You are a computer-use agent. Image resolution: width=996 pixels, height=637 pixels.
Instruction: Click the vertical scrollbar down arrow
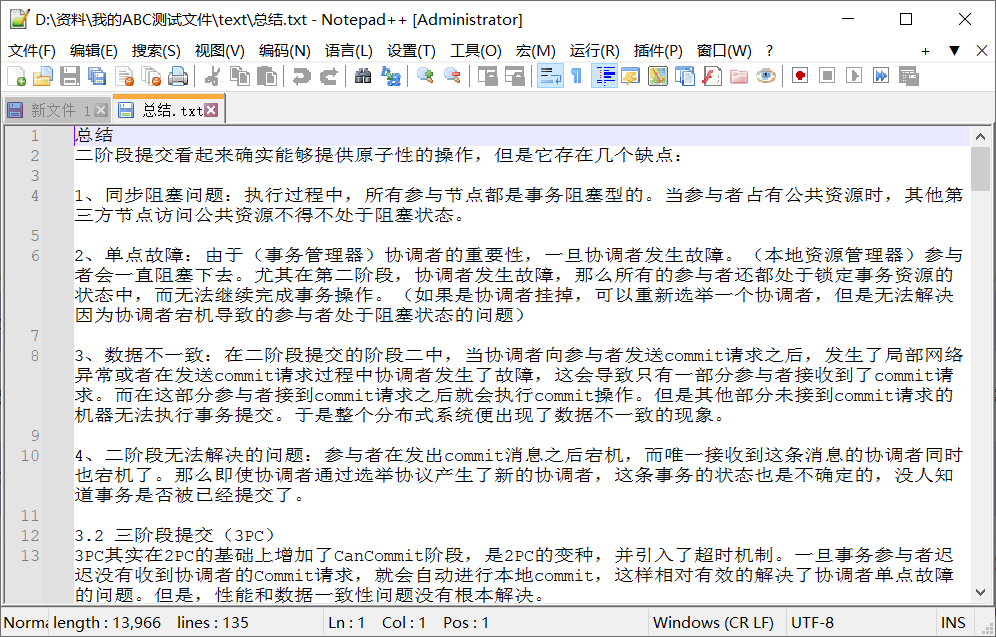tap(979, 592)
